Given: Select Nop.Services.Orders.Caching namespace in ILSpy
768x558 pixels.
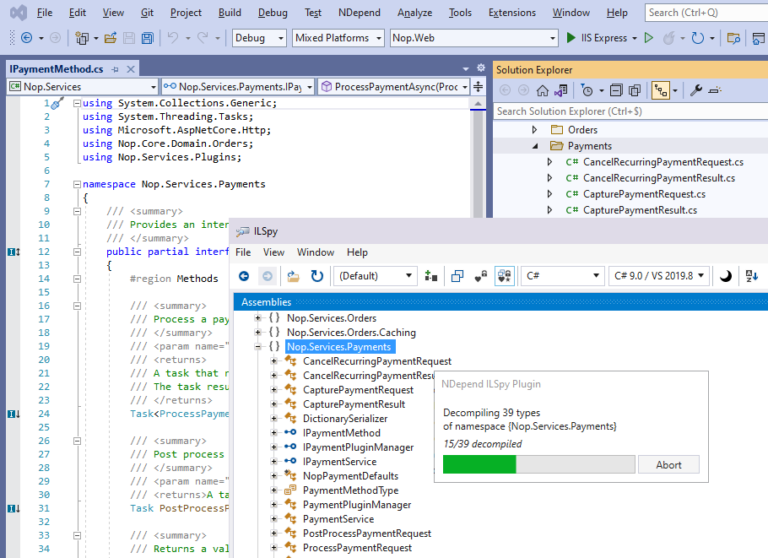Looking at the screenshot, I should click(351, 333).
